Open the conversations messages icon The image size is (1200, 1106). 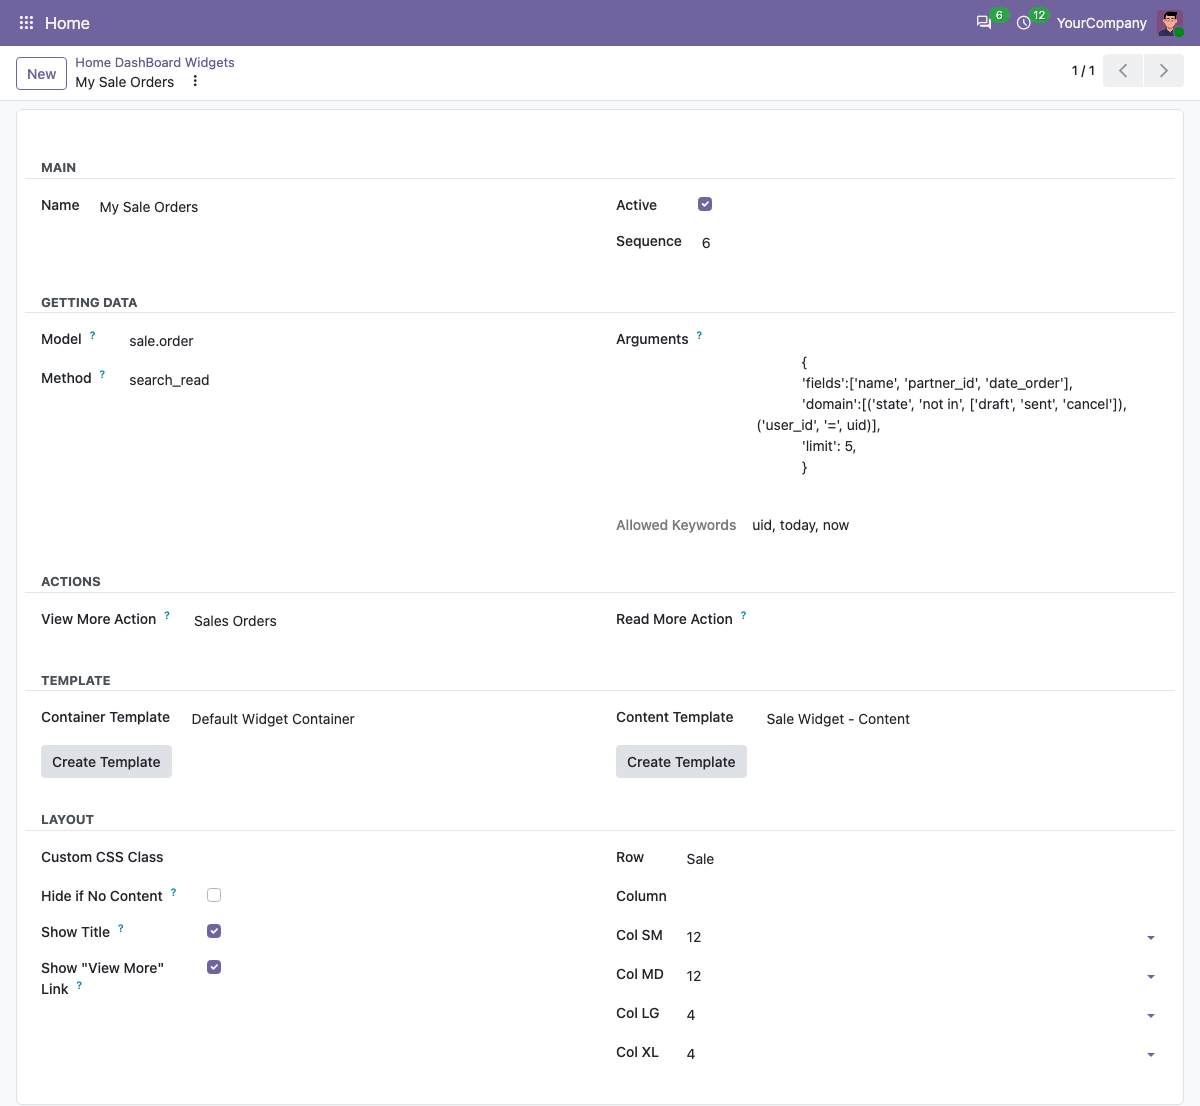click(984, 23)
